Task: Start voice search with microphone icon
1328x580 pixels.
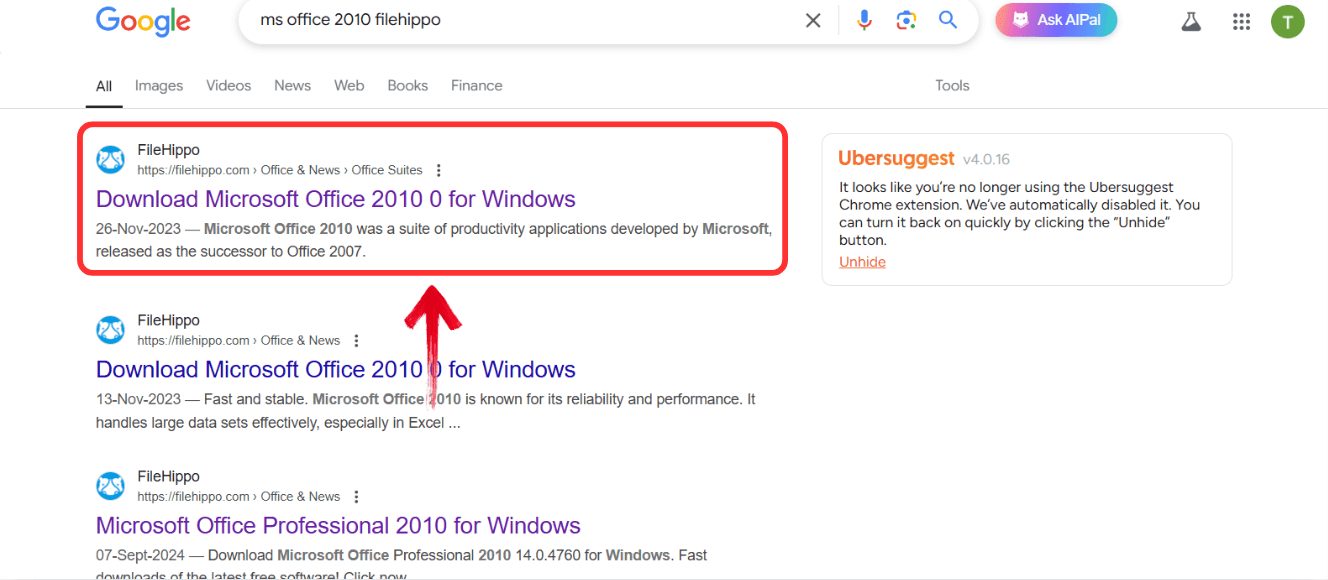Action: 864,21
